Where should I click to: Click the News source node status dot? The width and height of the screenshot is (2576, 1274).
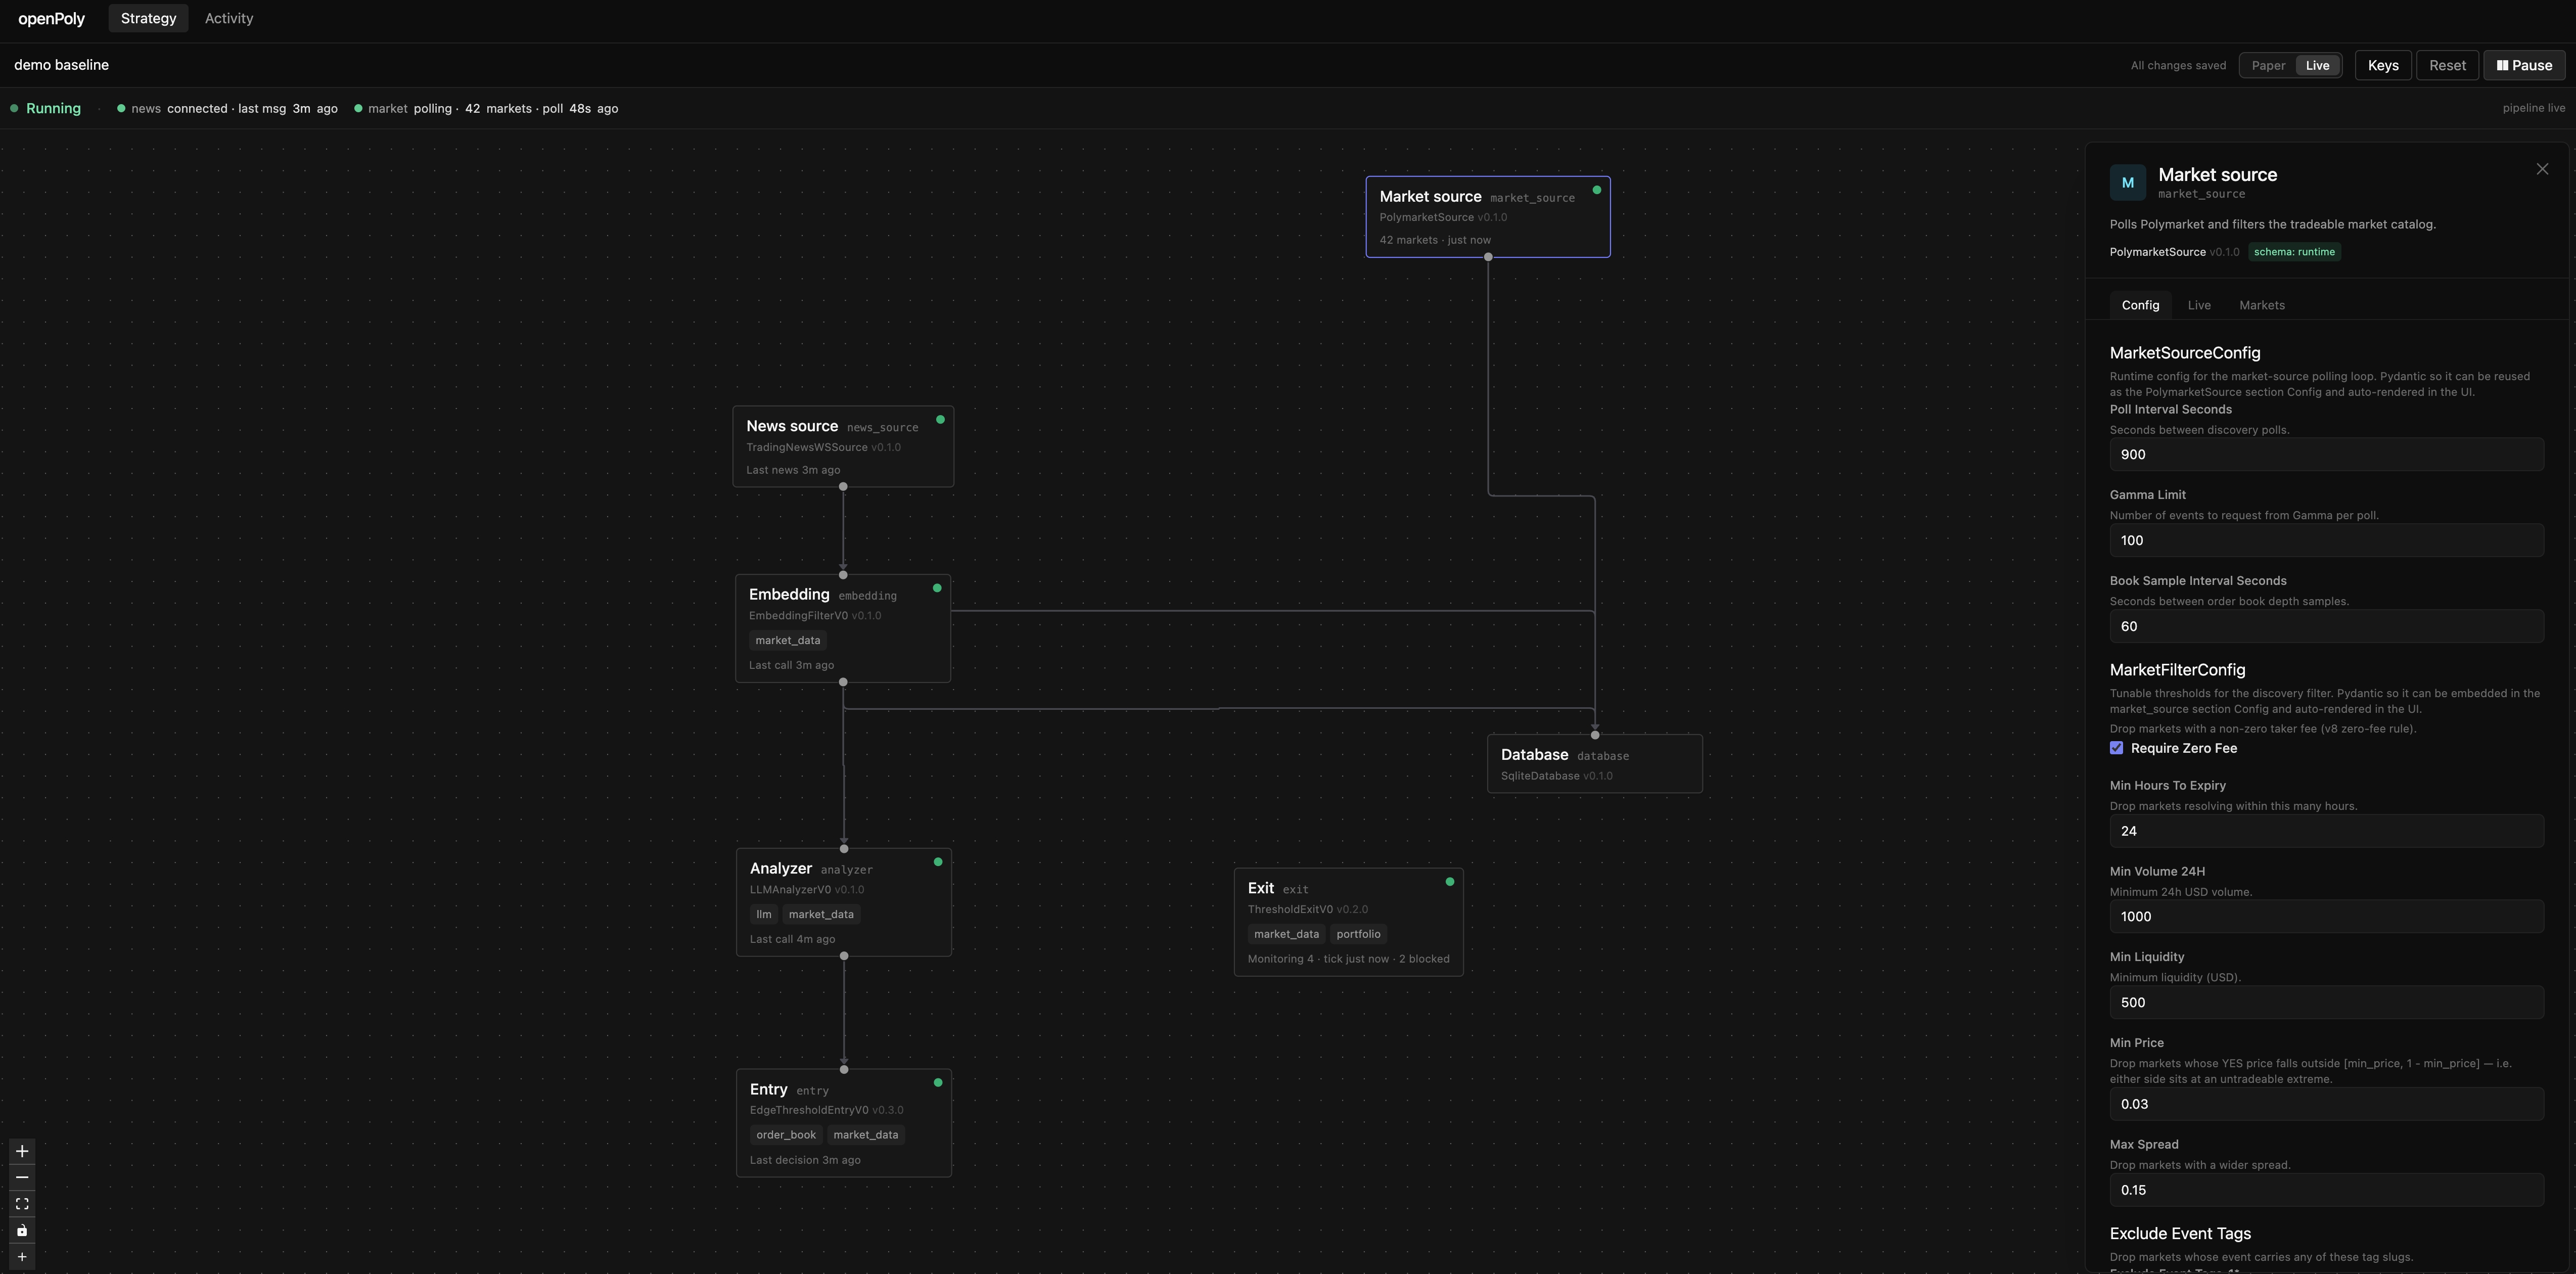click(940, 420)
